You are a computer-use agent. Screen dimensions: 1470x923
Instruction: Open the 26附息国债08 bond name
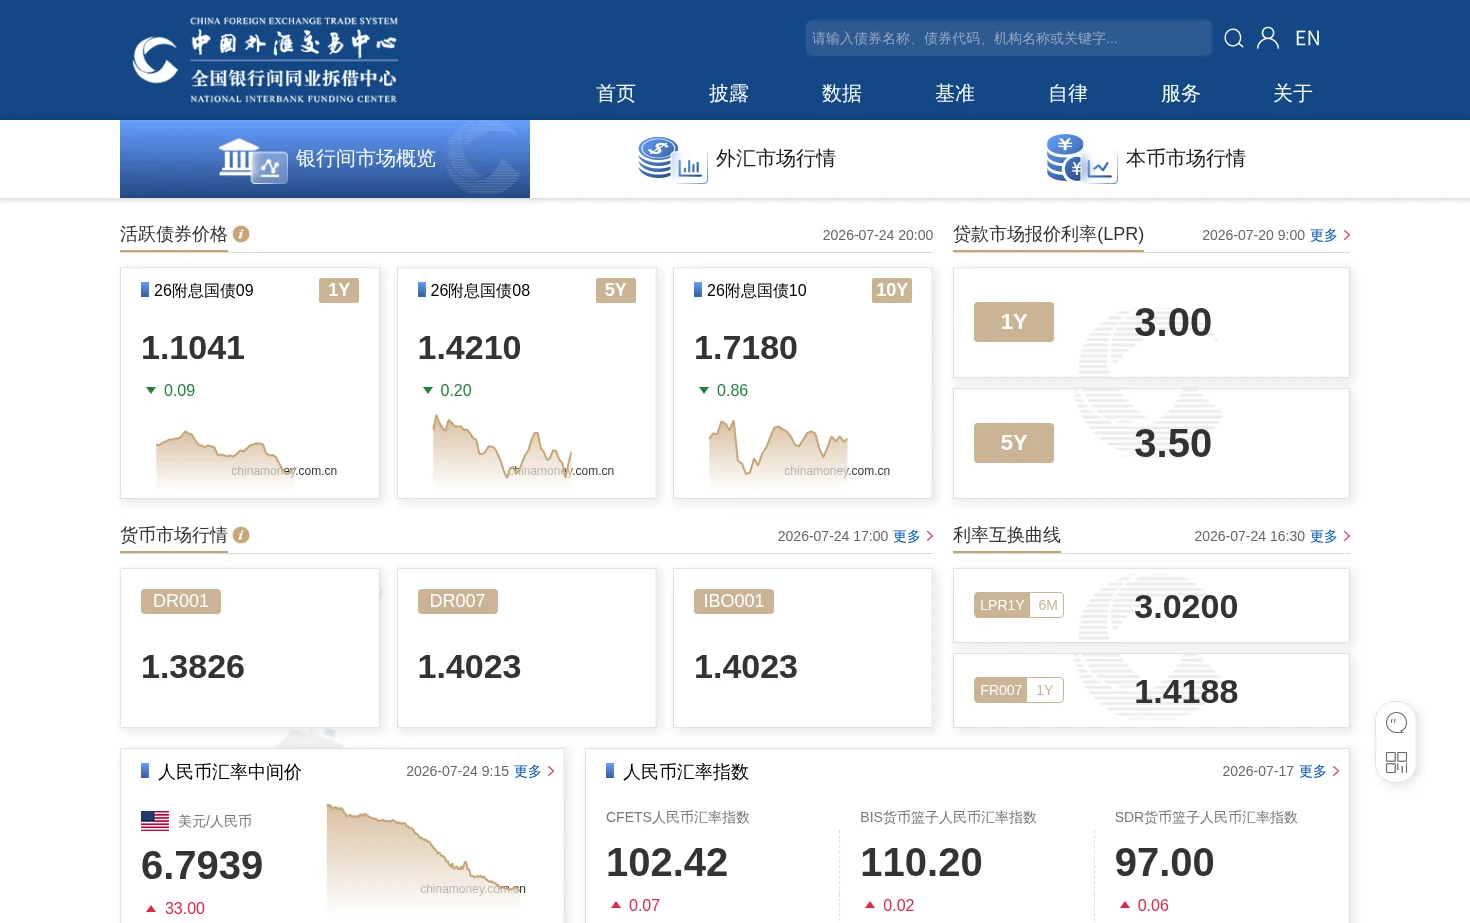point(480,290)
